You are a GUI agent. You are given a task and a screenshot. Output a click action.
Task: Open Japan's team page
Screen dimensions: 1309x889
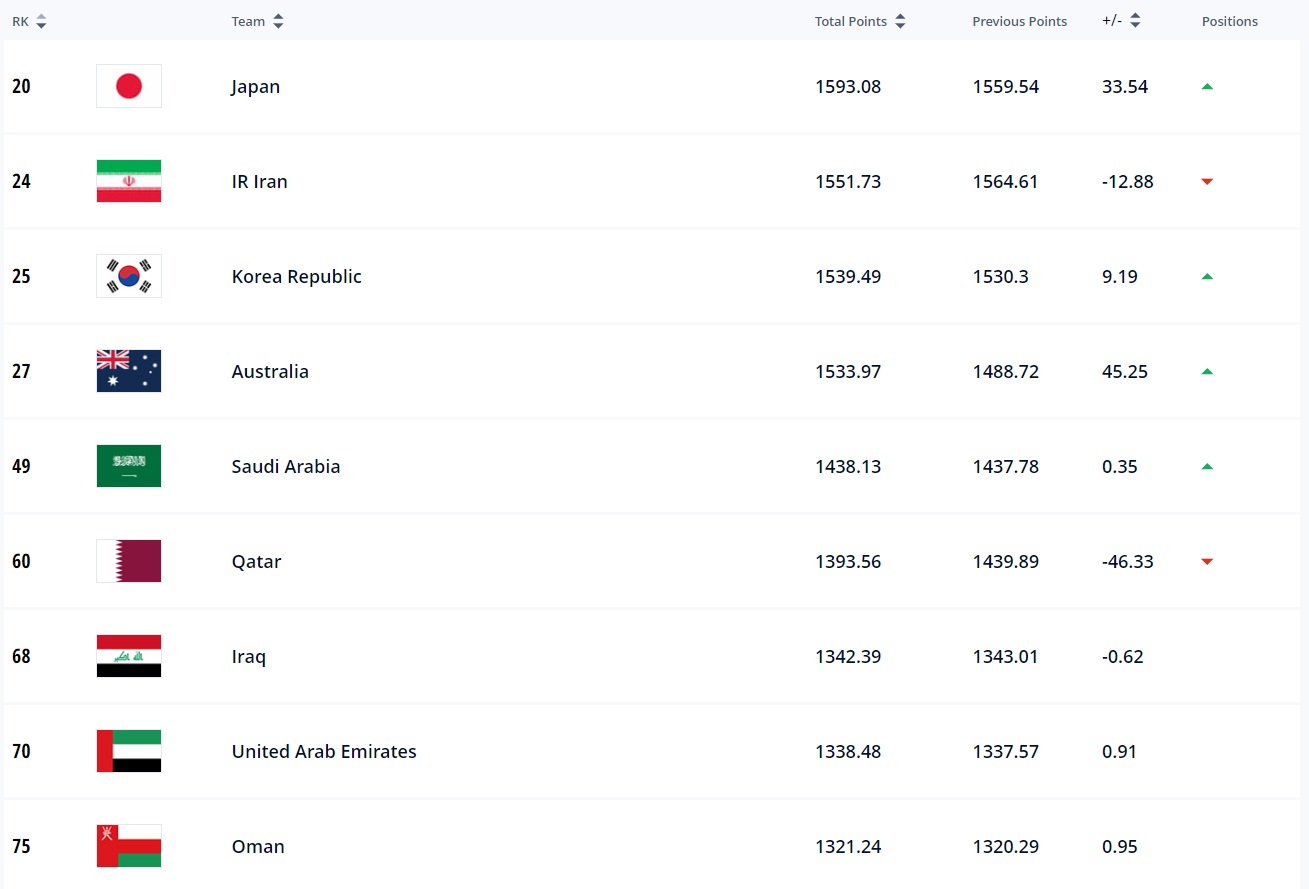(x=256, y=86)
